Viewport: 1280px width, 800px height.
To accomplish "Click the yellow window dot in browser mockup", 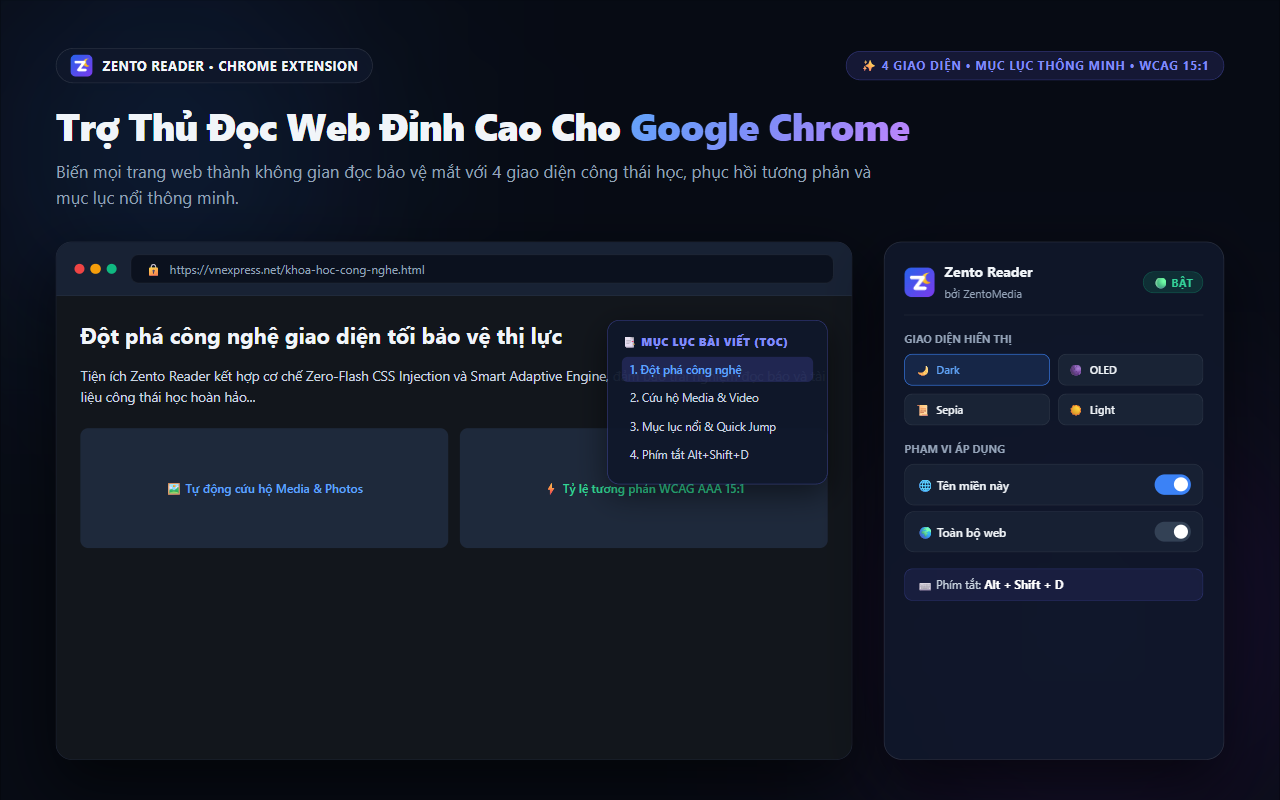I will tap(96, 269).
